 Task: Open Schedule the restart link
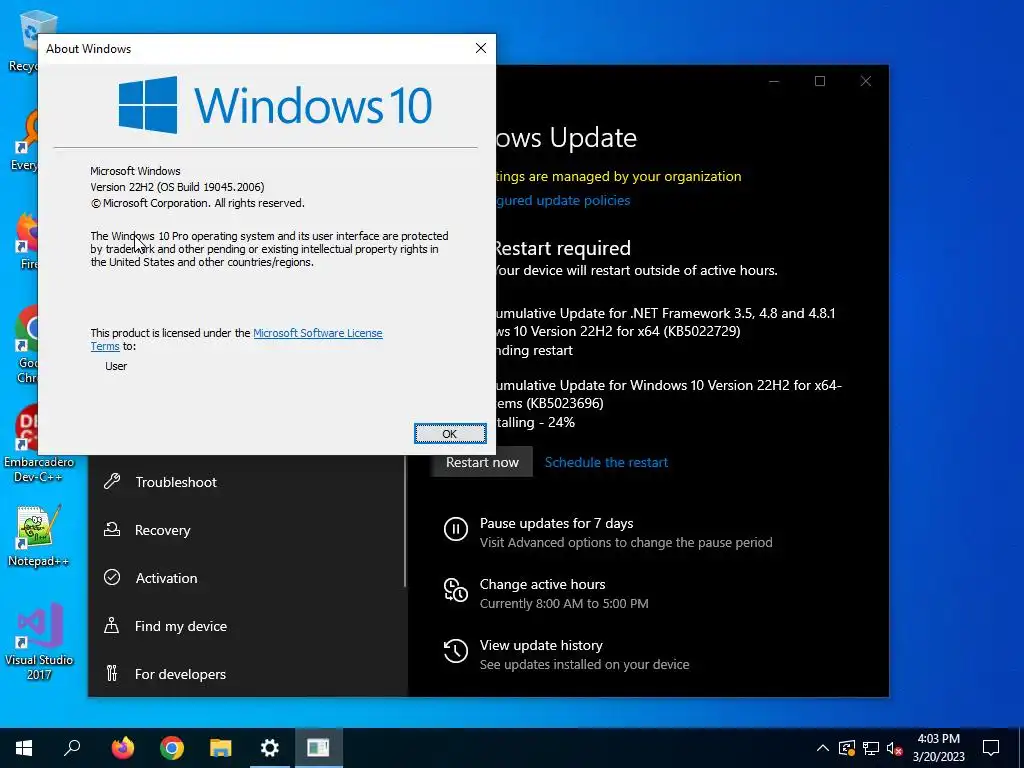tap(606, 462)
